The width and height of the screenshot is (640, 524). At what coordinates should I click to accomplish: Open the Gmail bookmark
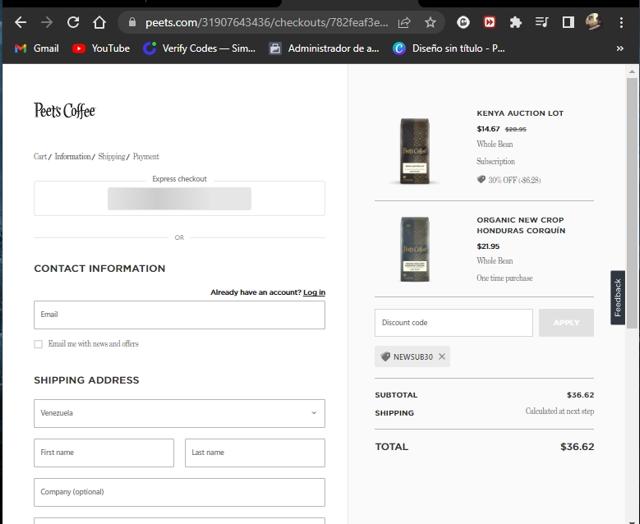[x=37, y=49]
